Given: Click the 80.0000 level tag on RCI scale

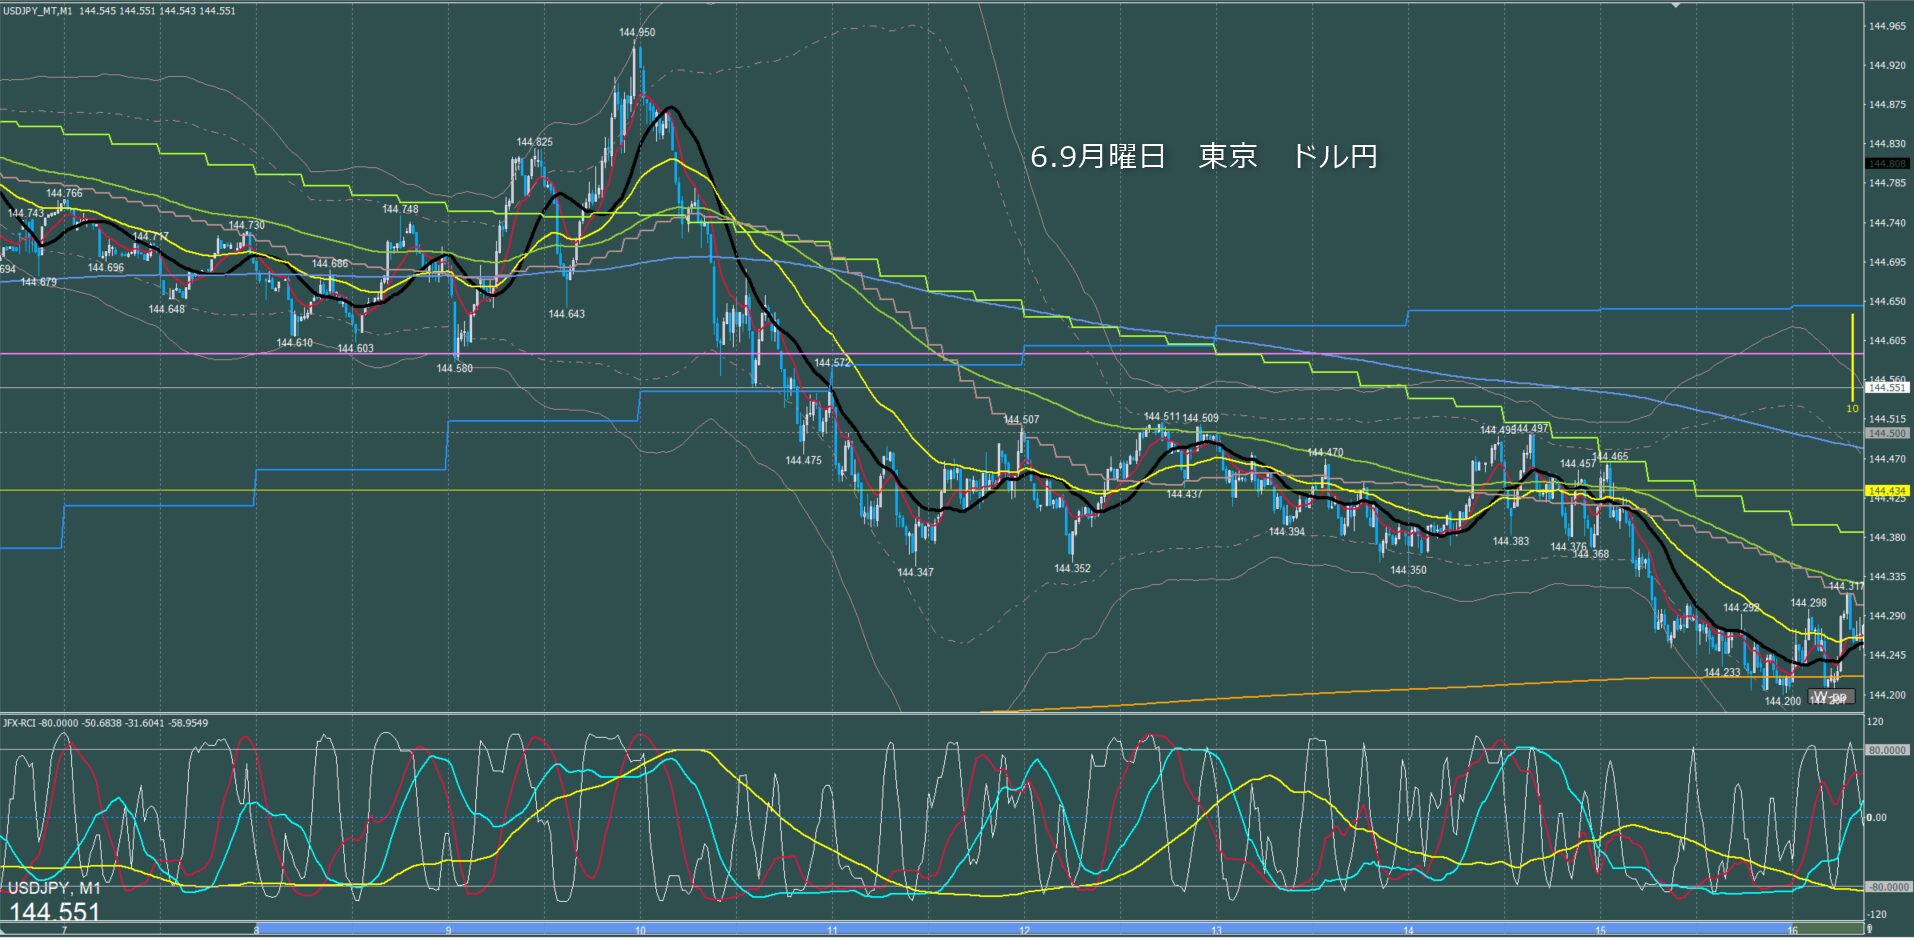Looking at the screenshot, I should tap(1888, 749).
